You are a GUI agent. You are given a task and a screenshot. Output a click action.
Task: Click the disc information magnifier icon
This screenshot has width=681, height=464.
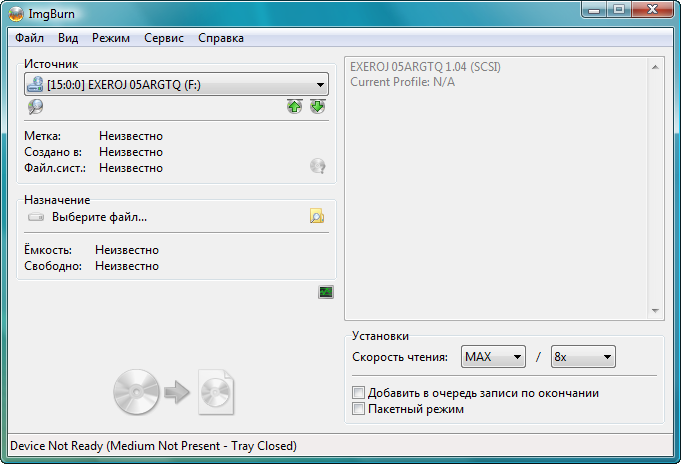pos(35,106)
